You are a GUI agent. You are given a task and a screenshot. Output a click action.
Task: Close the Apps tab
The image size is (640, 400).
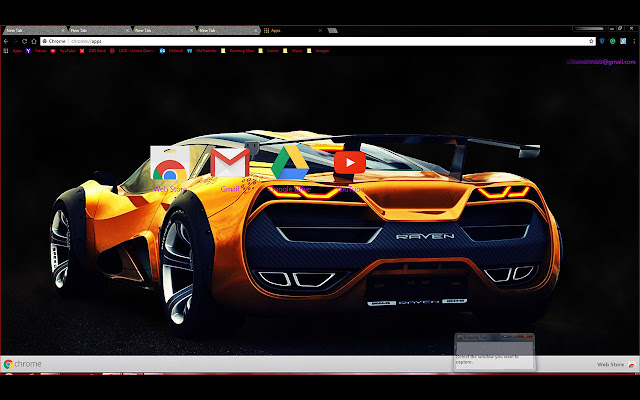click(x=320, y=30)
